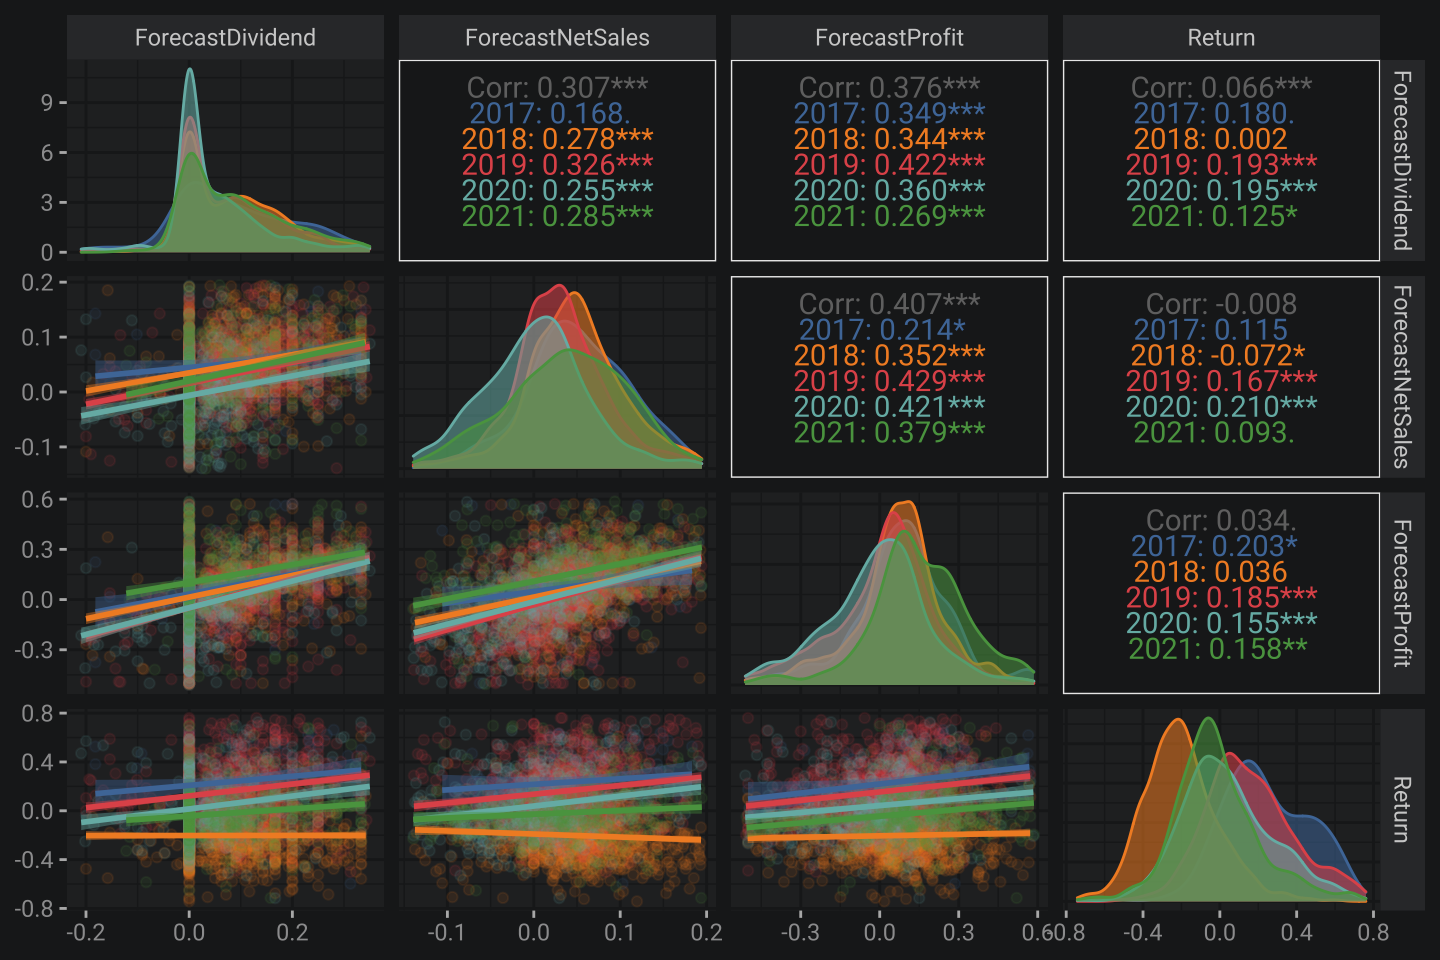
Task: Click the 'Corr: -0.008' correlation text
Action: click(x=1221, y=304)
